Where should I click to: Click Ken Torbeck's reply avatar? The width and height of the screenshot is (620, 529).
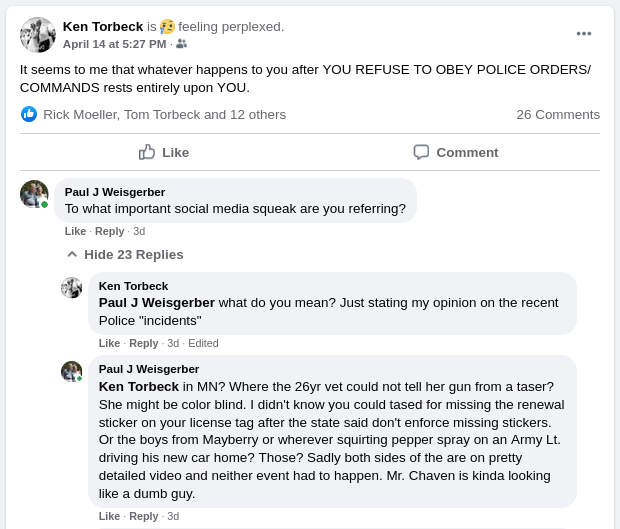click(x=72, y=288)
